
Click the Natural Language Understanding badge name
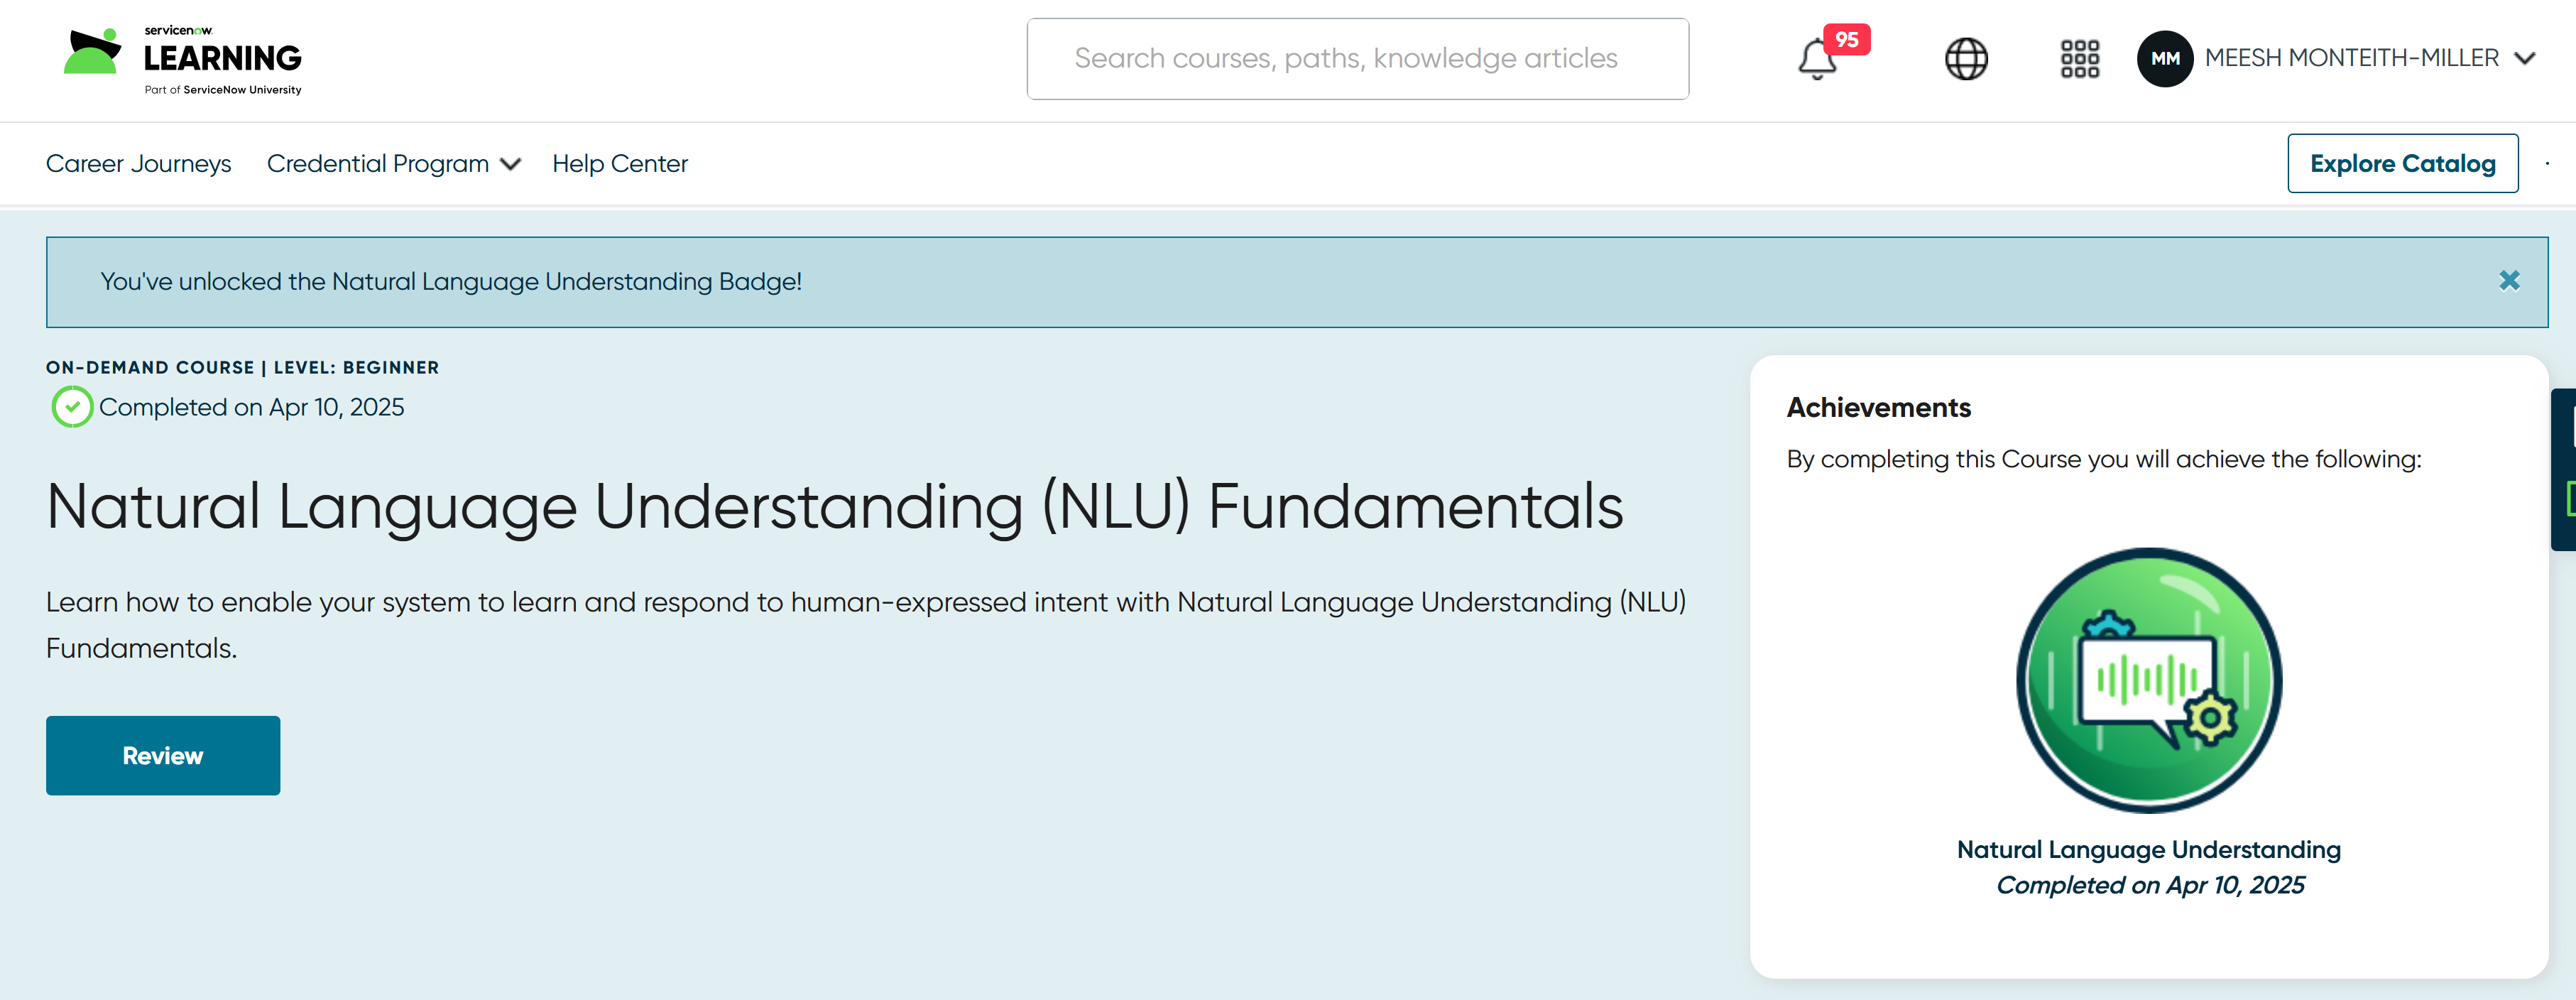pyautogui.click(x=2148, y=849)
